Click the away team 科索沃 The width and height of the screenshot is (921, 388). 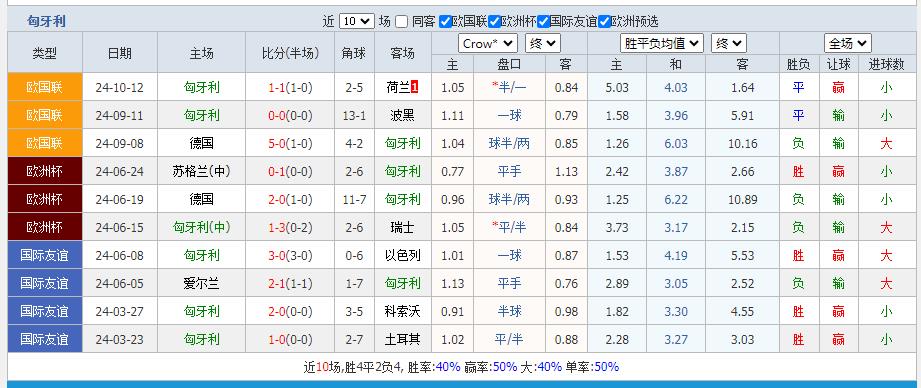(402, 311)
